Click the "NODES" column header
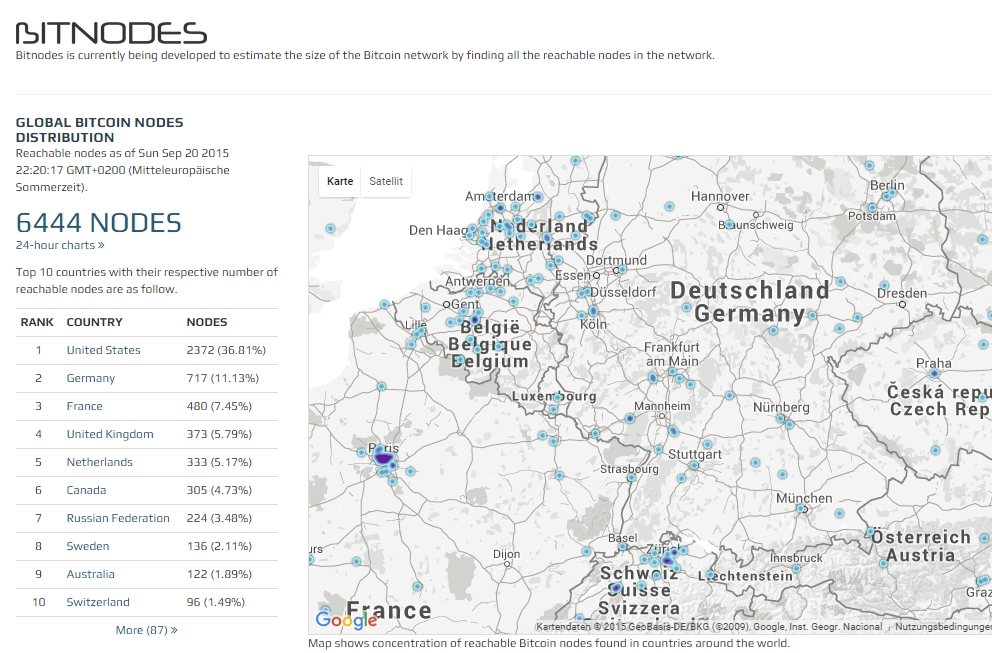The image size is (992, 653). click(207, 322)
